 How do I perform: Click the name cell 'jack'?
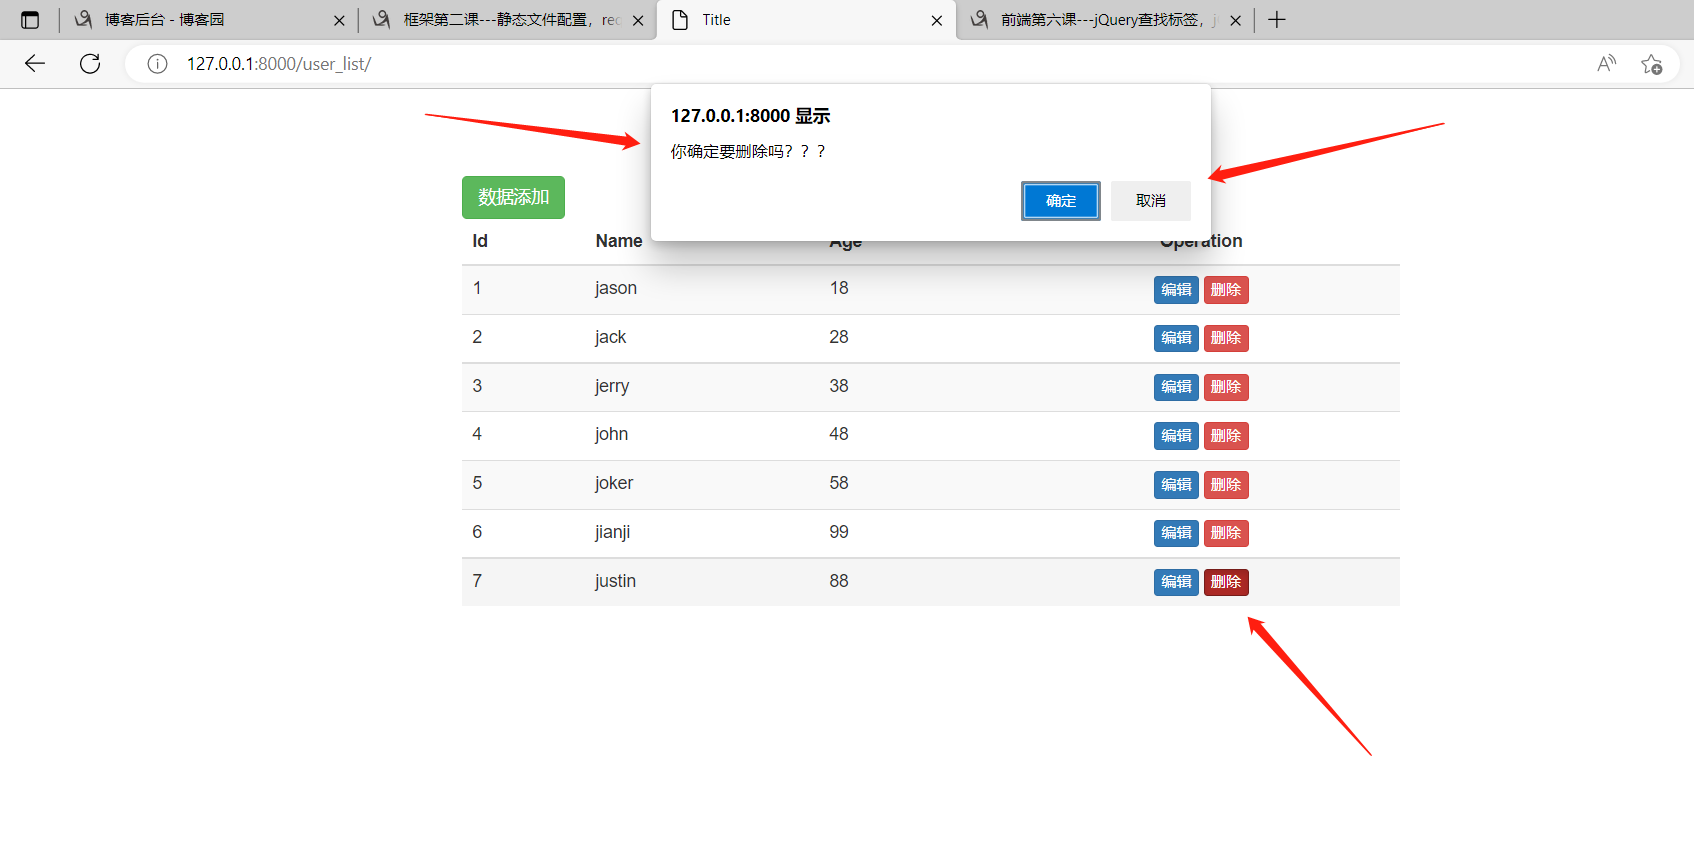click(x=610, y=337)
